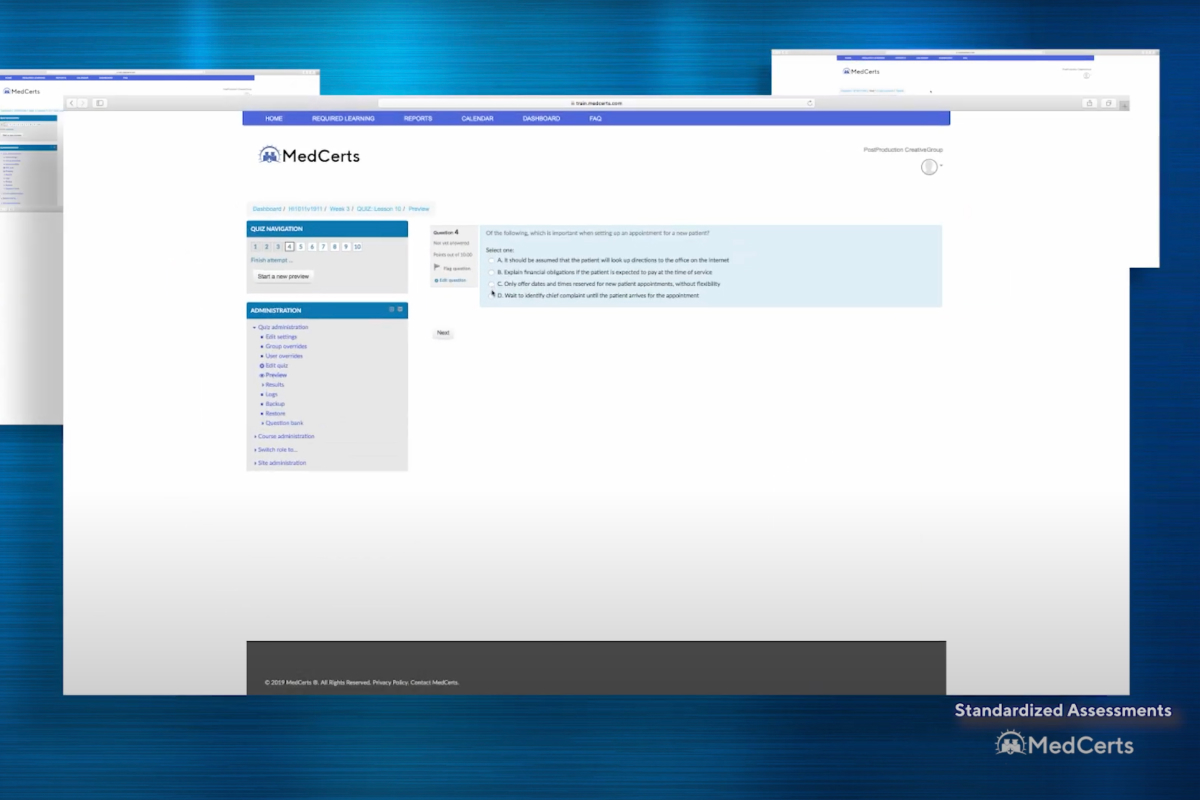Jump to question 7 in quiz navigation

click(323, 246)
